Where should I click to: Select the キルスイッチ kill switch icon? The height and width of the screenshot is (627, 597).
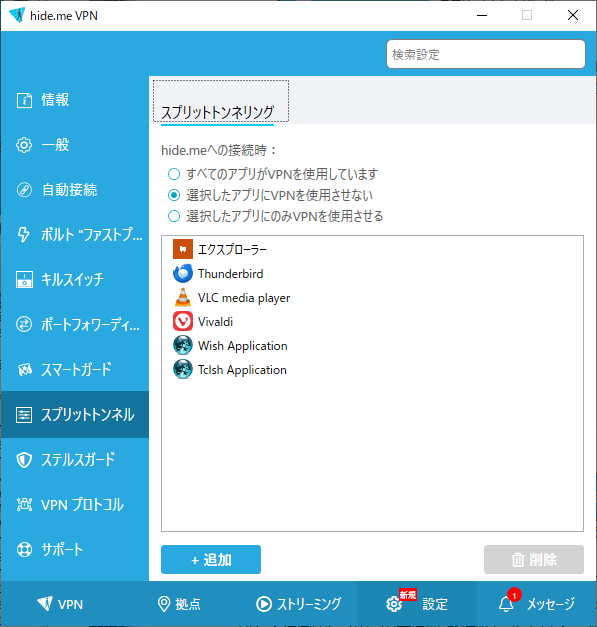(24, 280)
